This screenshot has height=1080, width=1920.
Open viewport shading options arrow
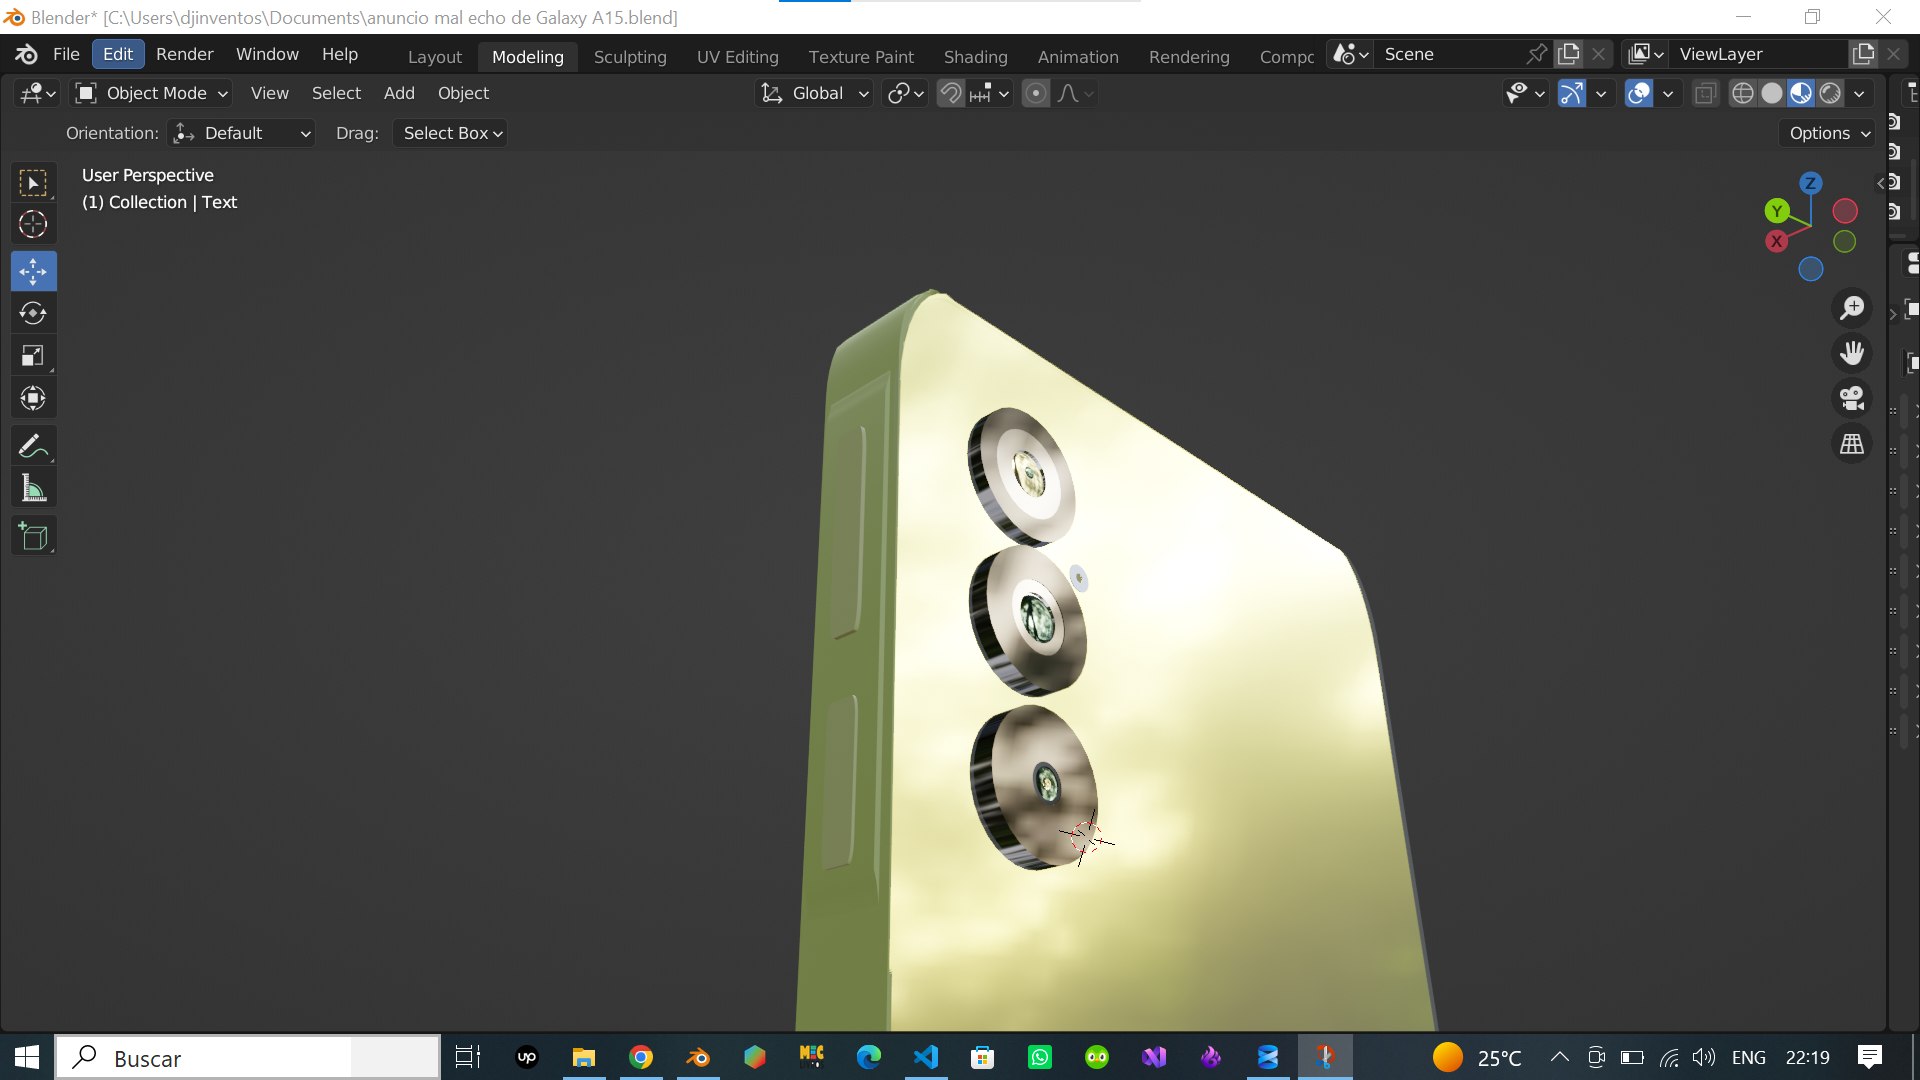pyautogui.click(x=1859, y=93)
